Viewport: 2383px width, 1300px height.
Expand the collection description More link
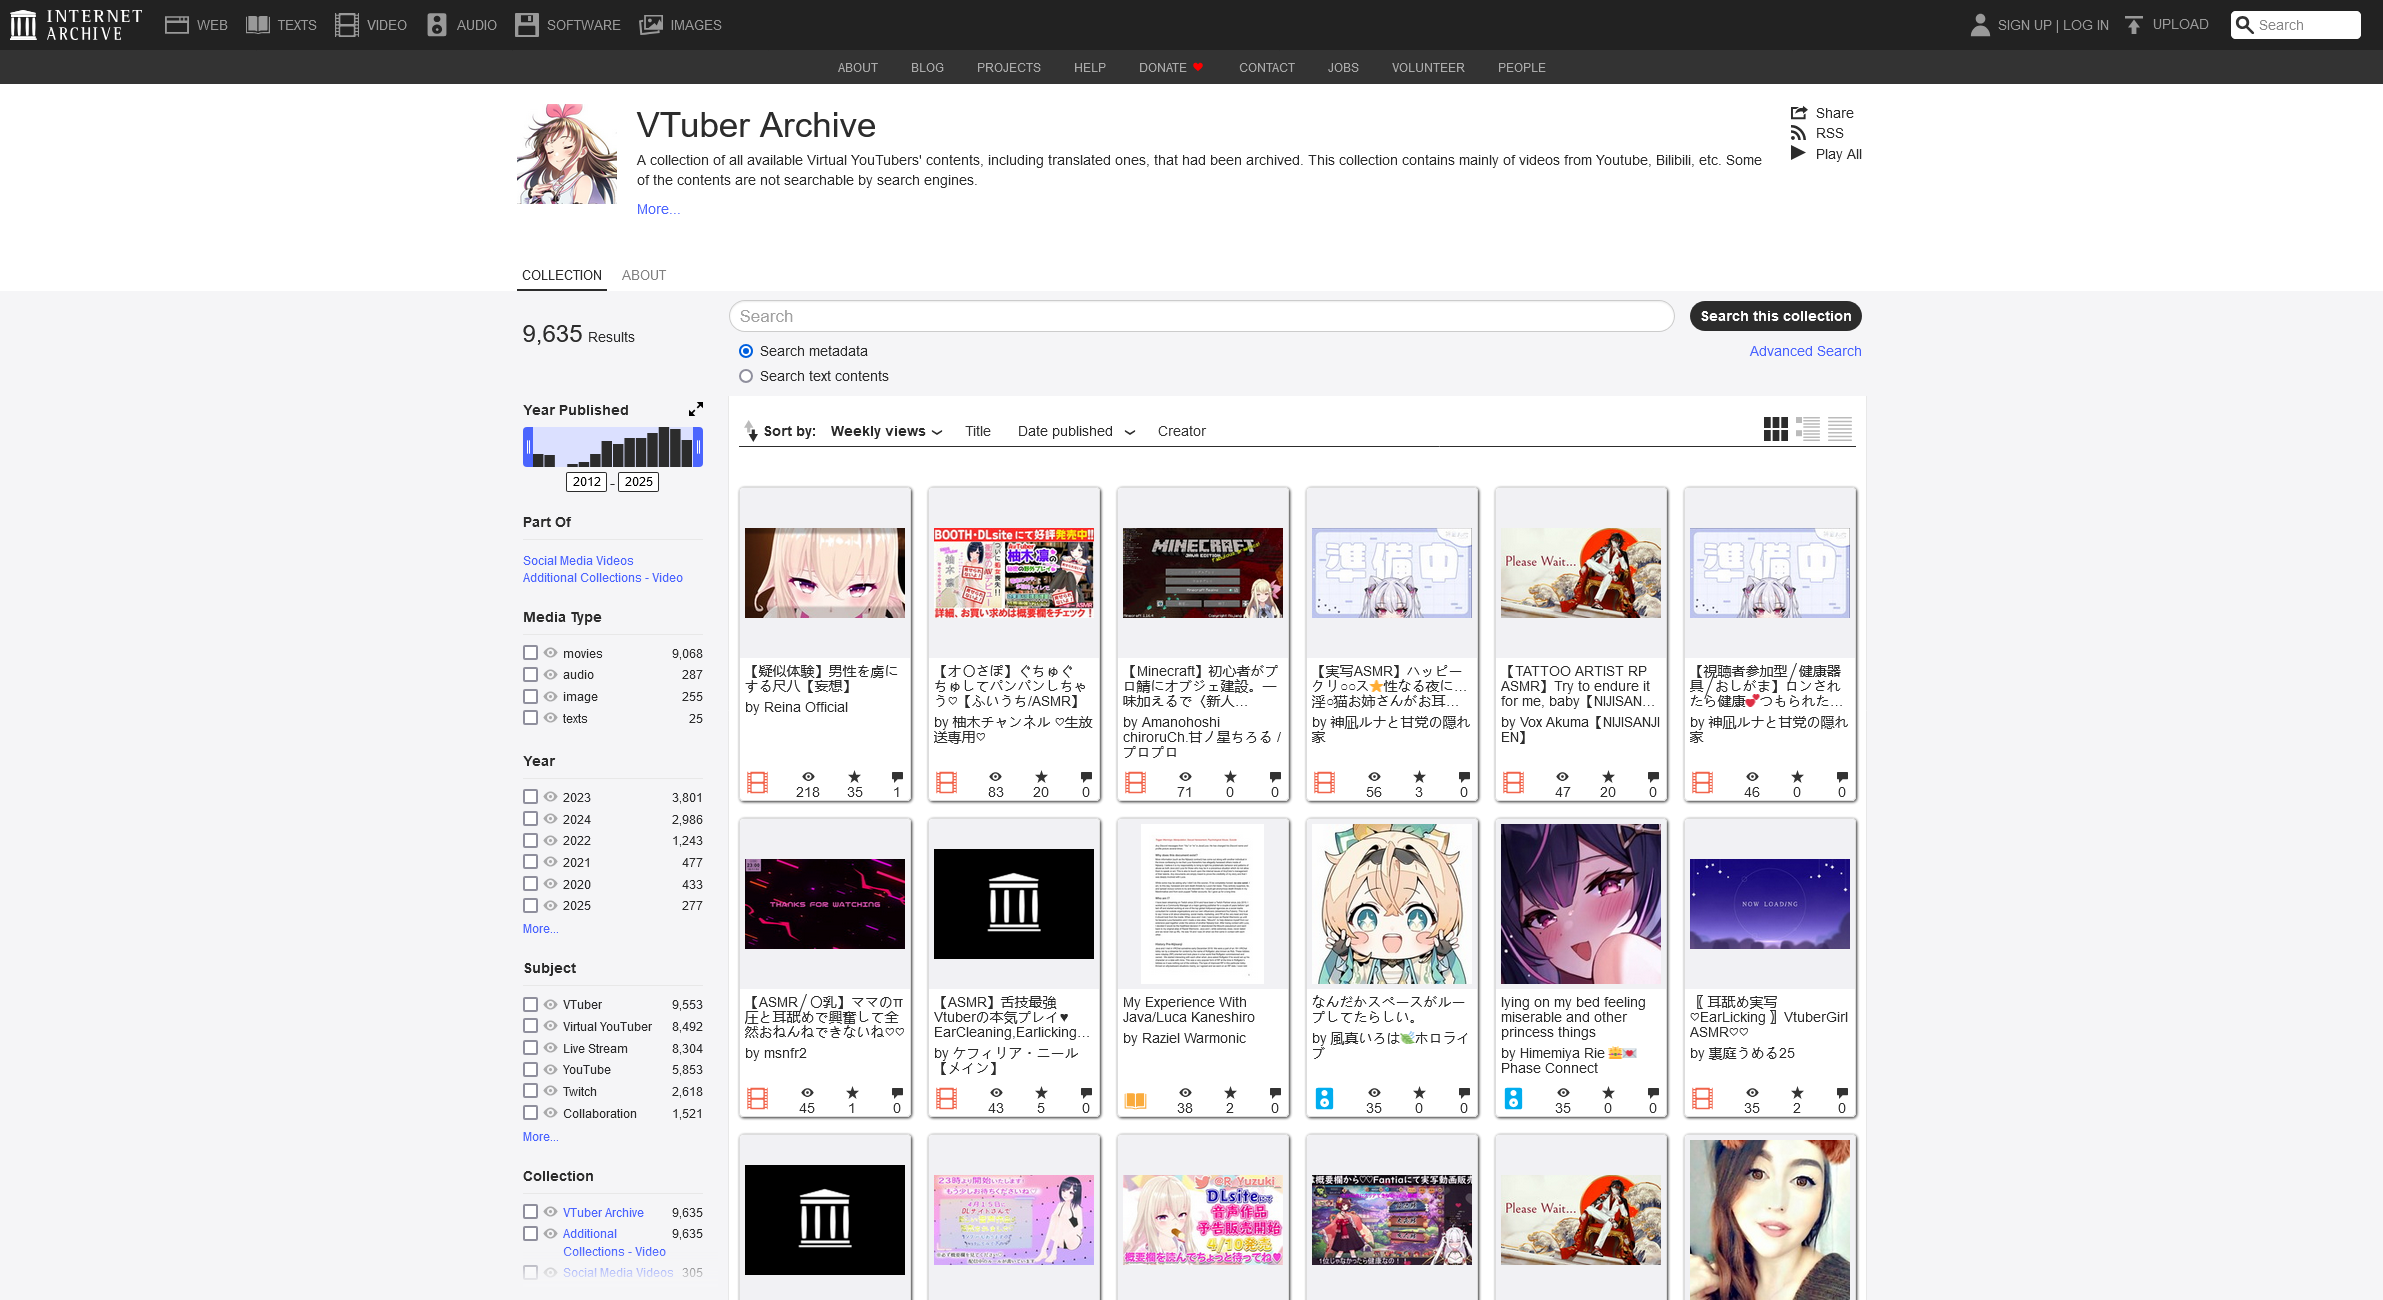tap(658, 209)
